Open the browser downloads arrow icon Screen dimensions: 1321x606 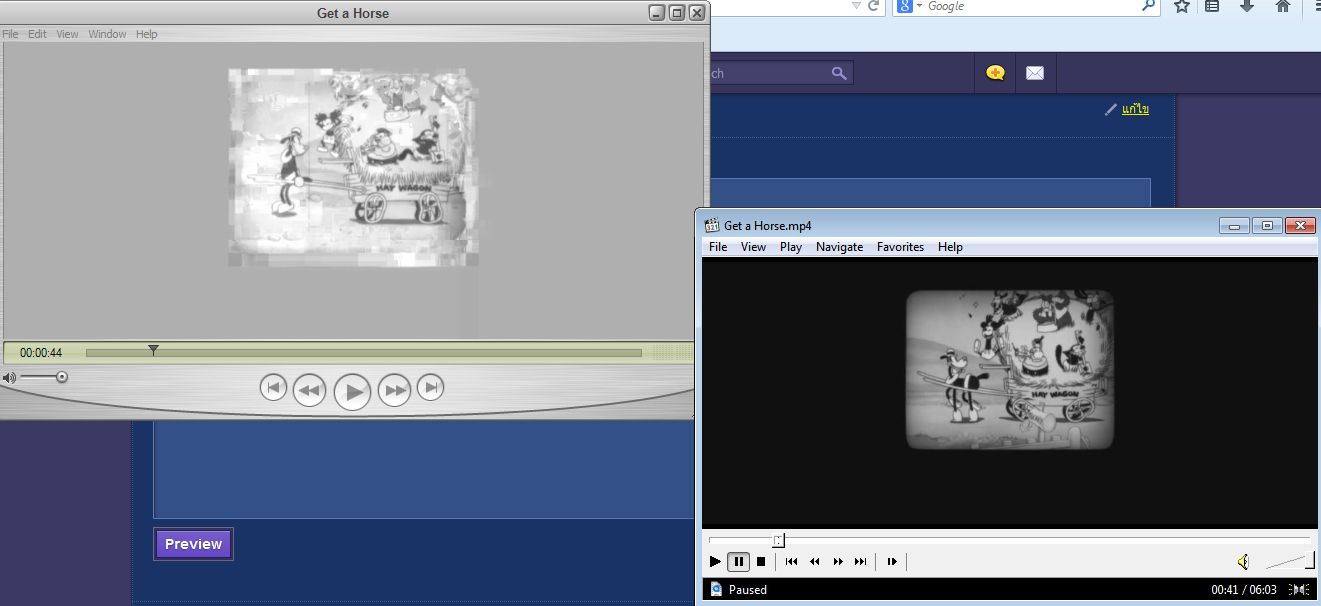click(1246, 6)
